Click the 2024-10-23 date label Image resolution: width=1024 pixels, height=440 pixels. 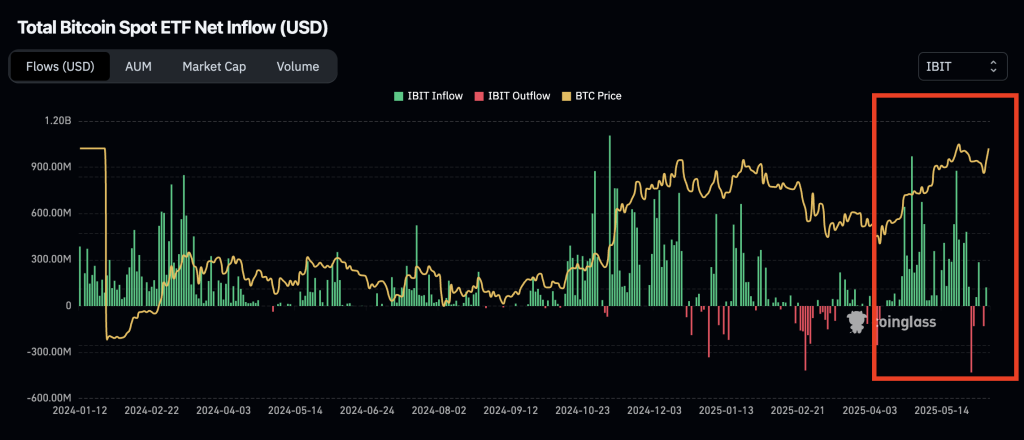pos(582,411)
